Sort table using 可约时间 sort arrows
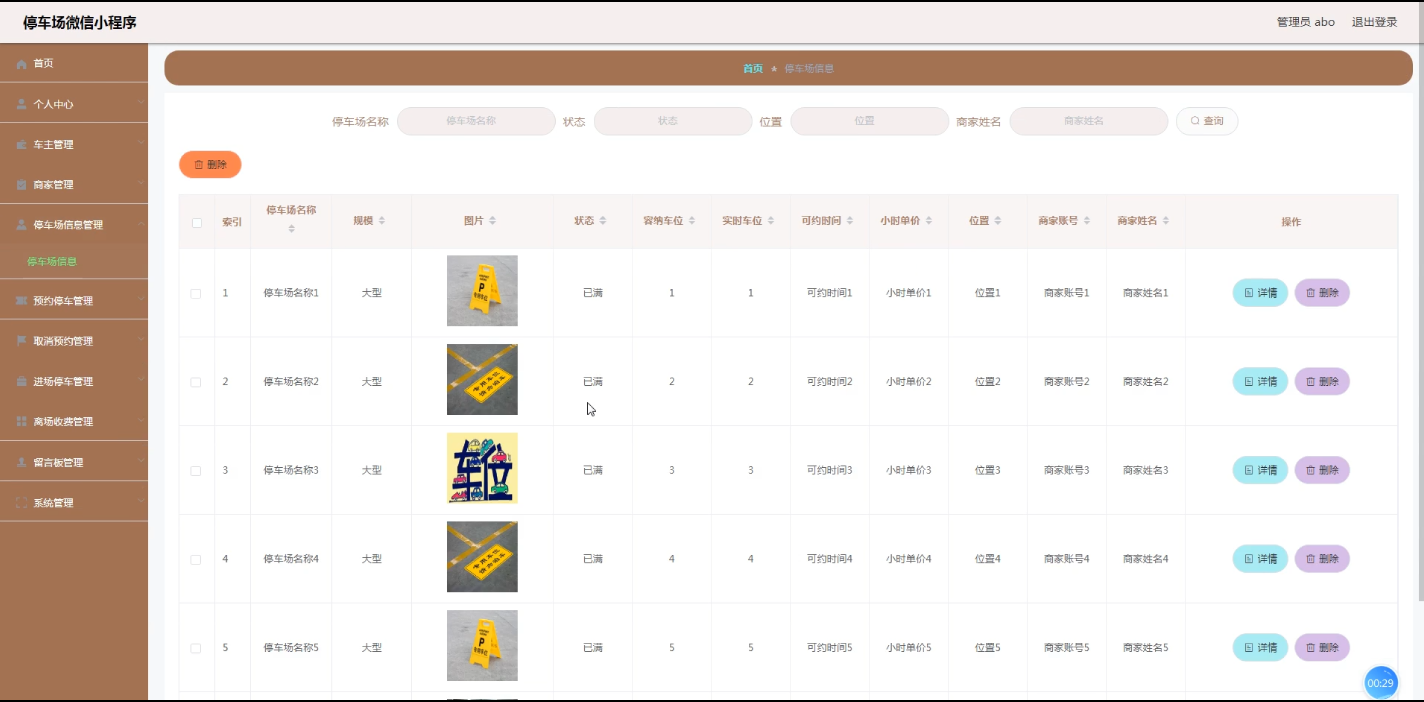1424x702 pixels. point(850,221)
